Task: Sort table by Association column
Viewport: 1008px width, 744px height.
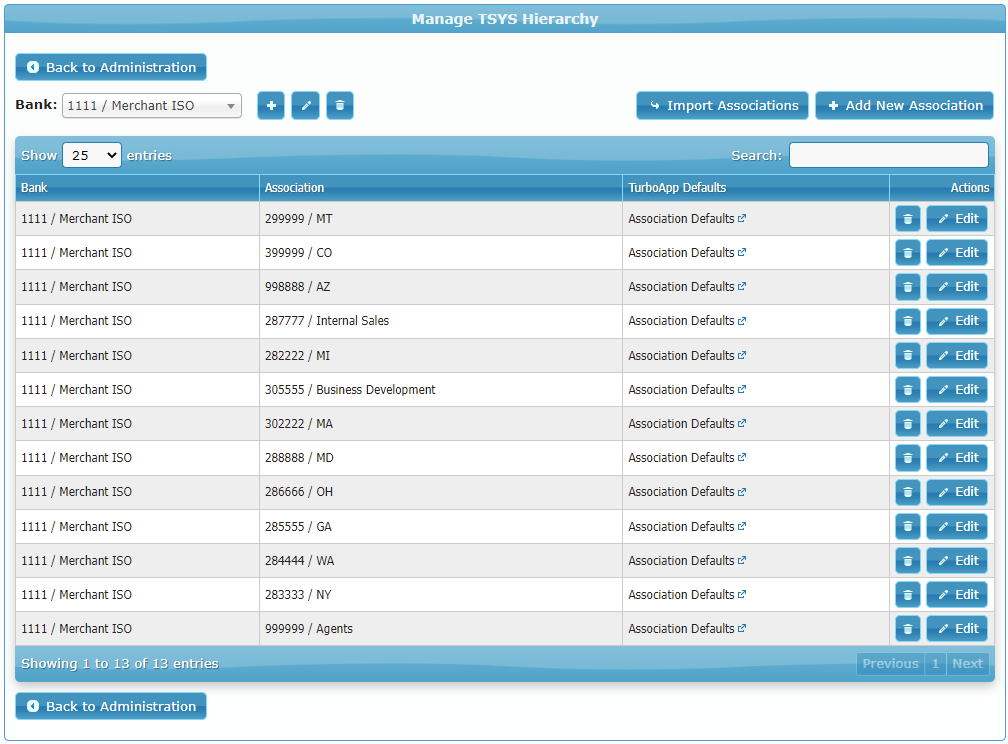Action: 441,188
